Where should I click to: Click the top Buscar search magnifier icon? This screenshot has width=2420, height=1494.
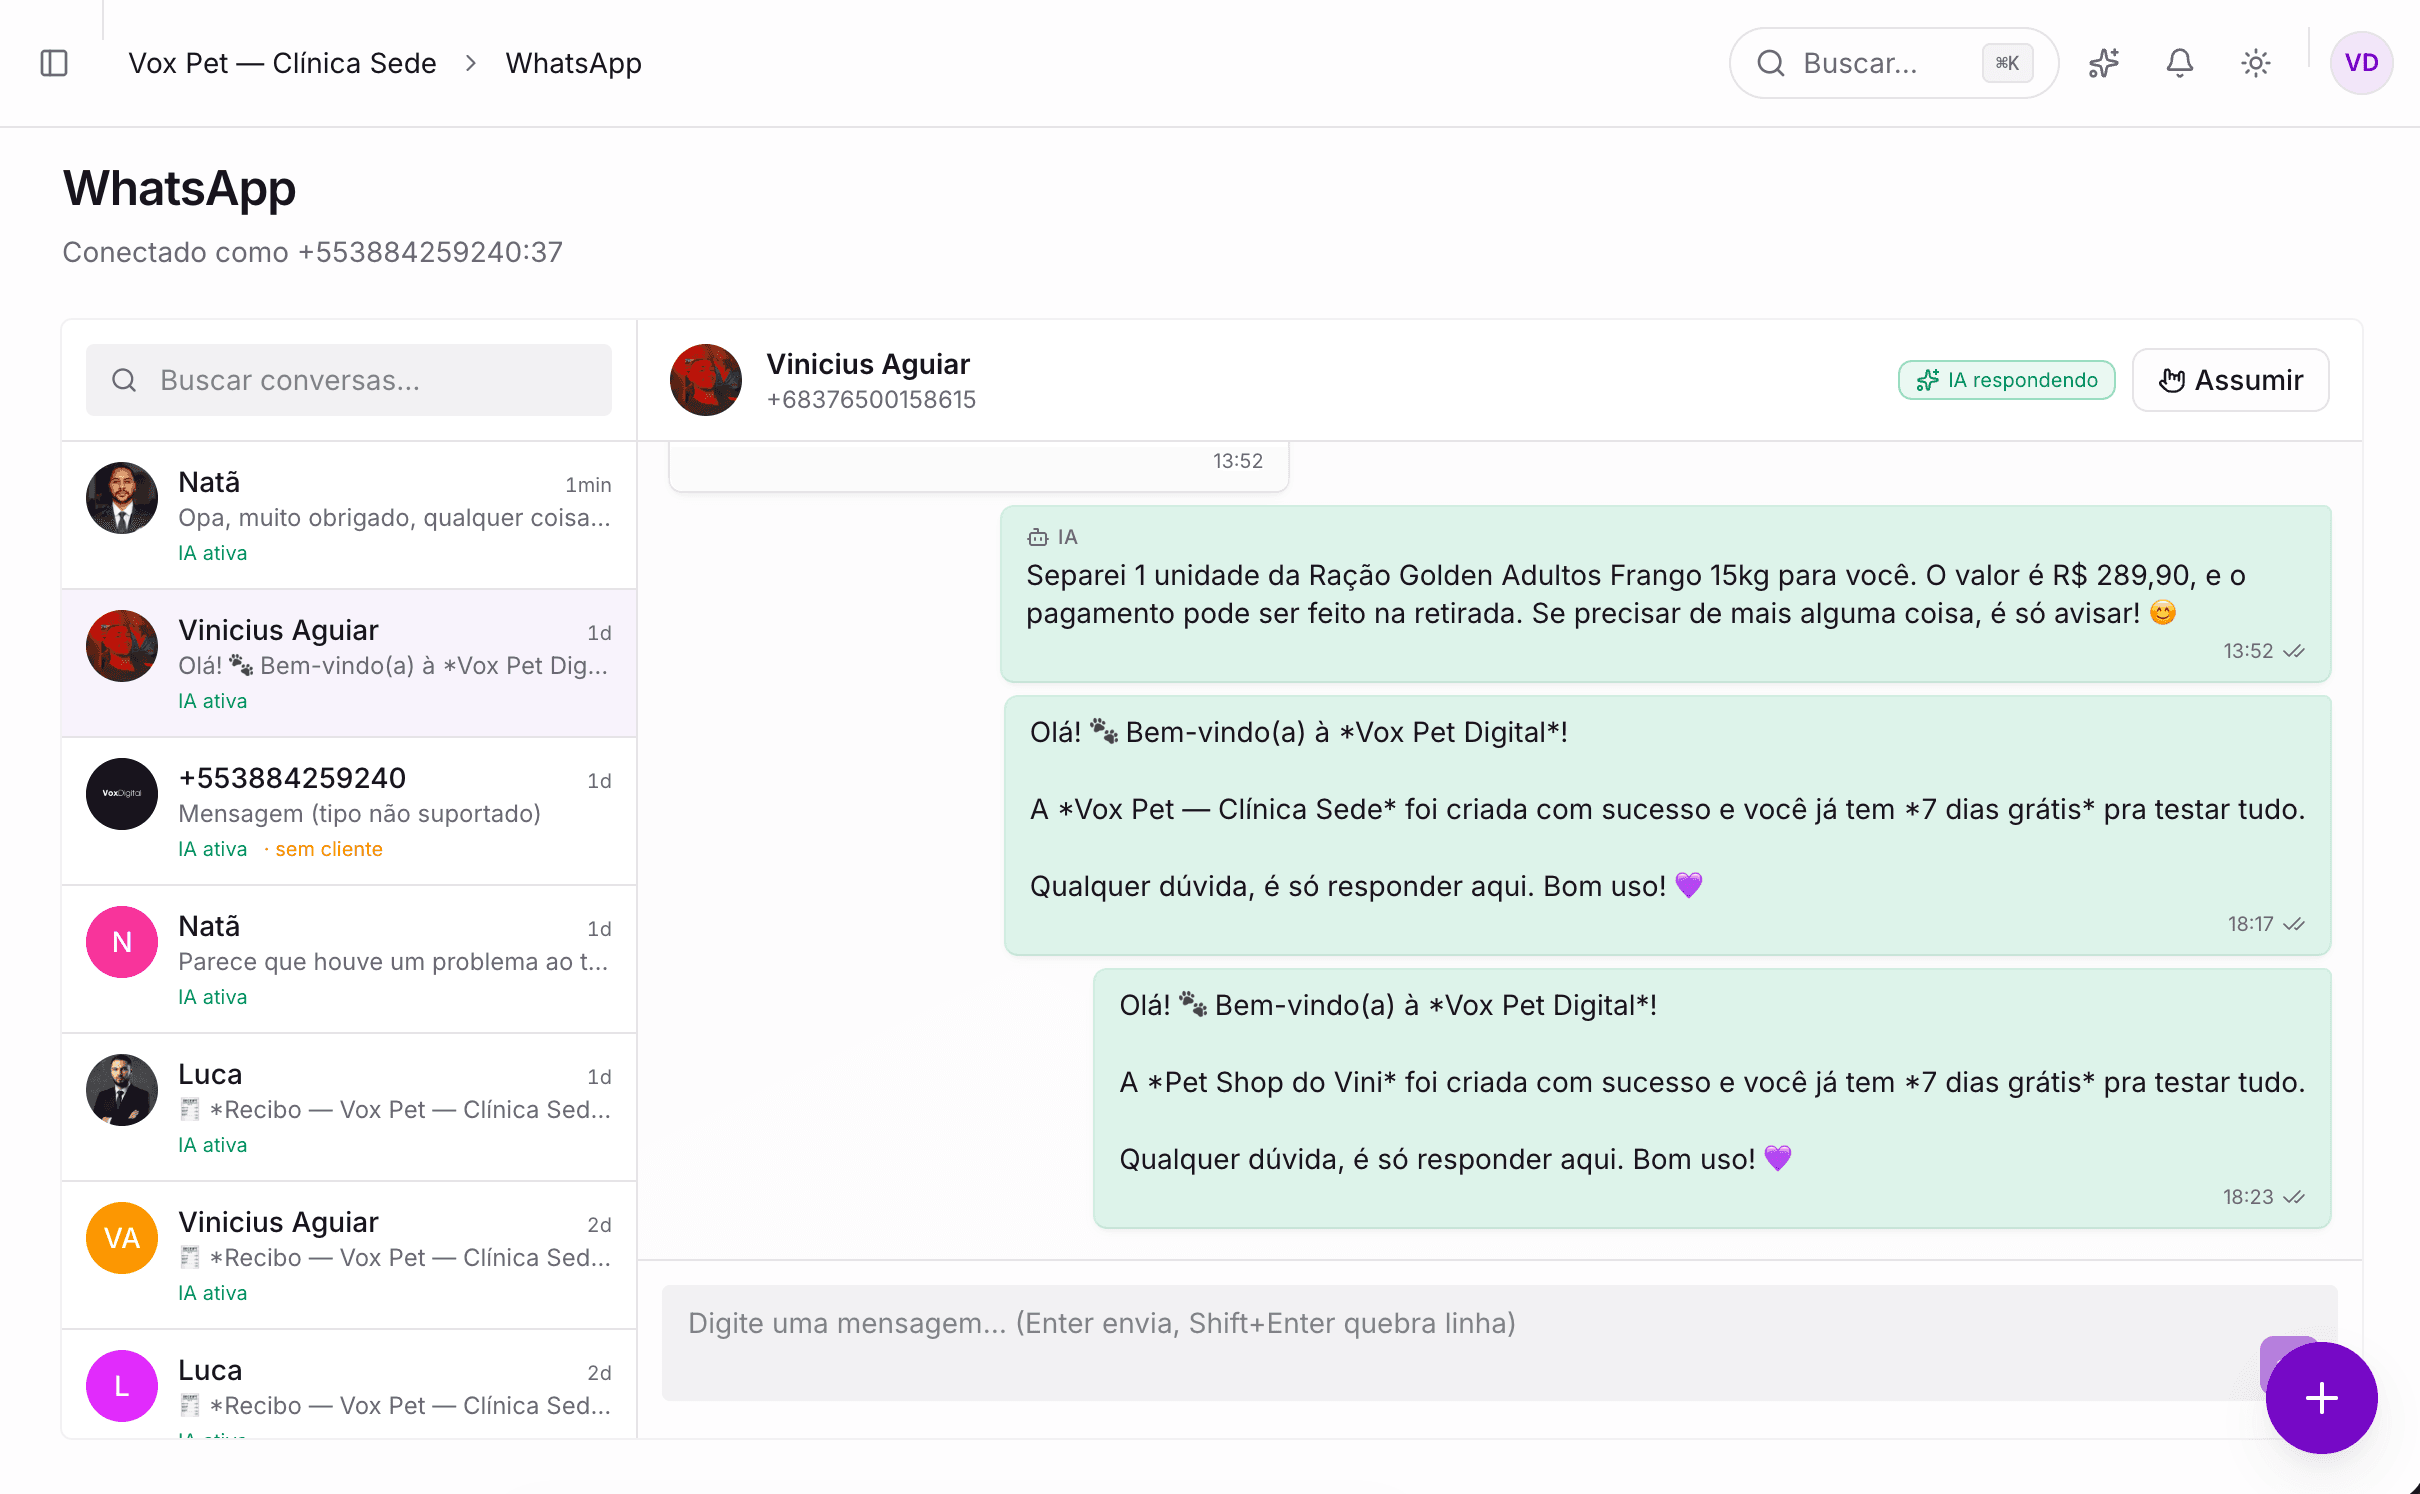(1771, 63)
